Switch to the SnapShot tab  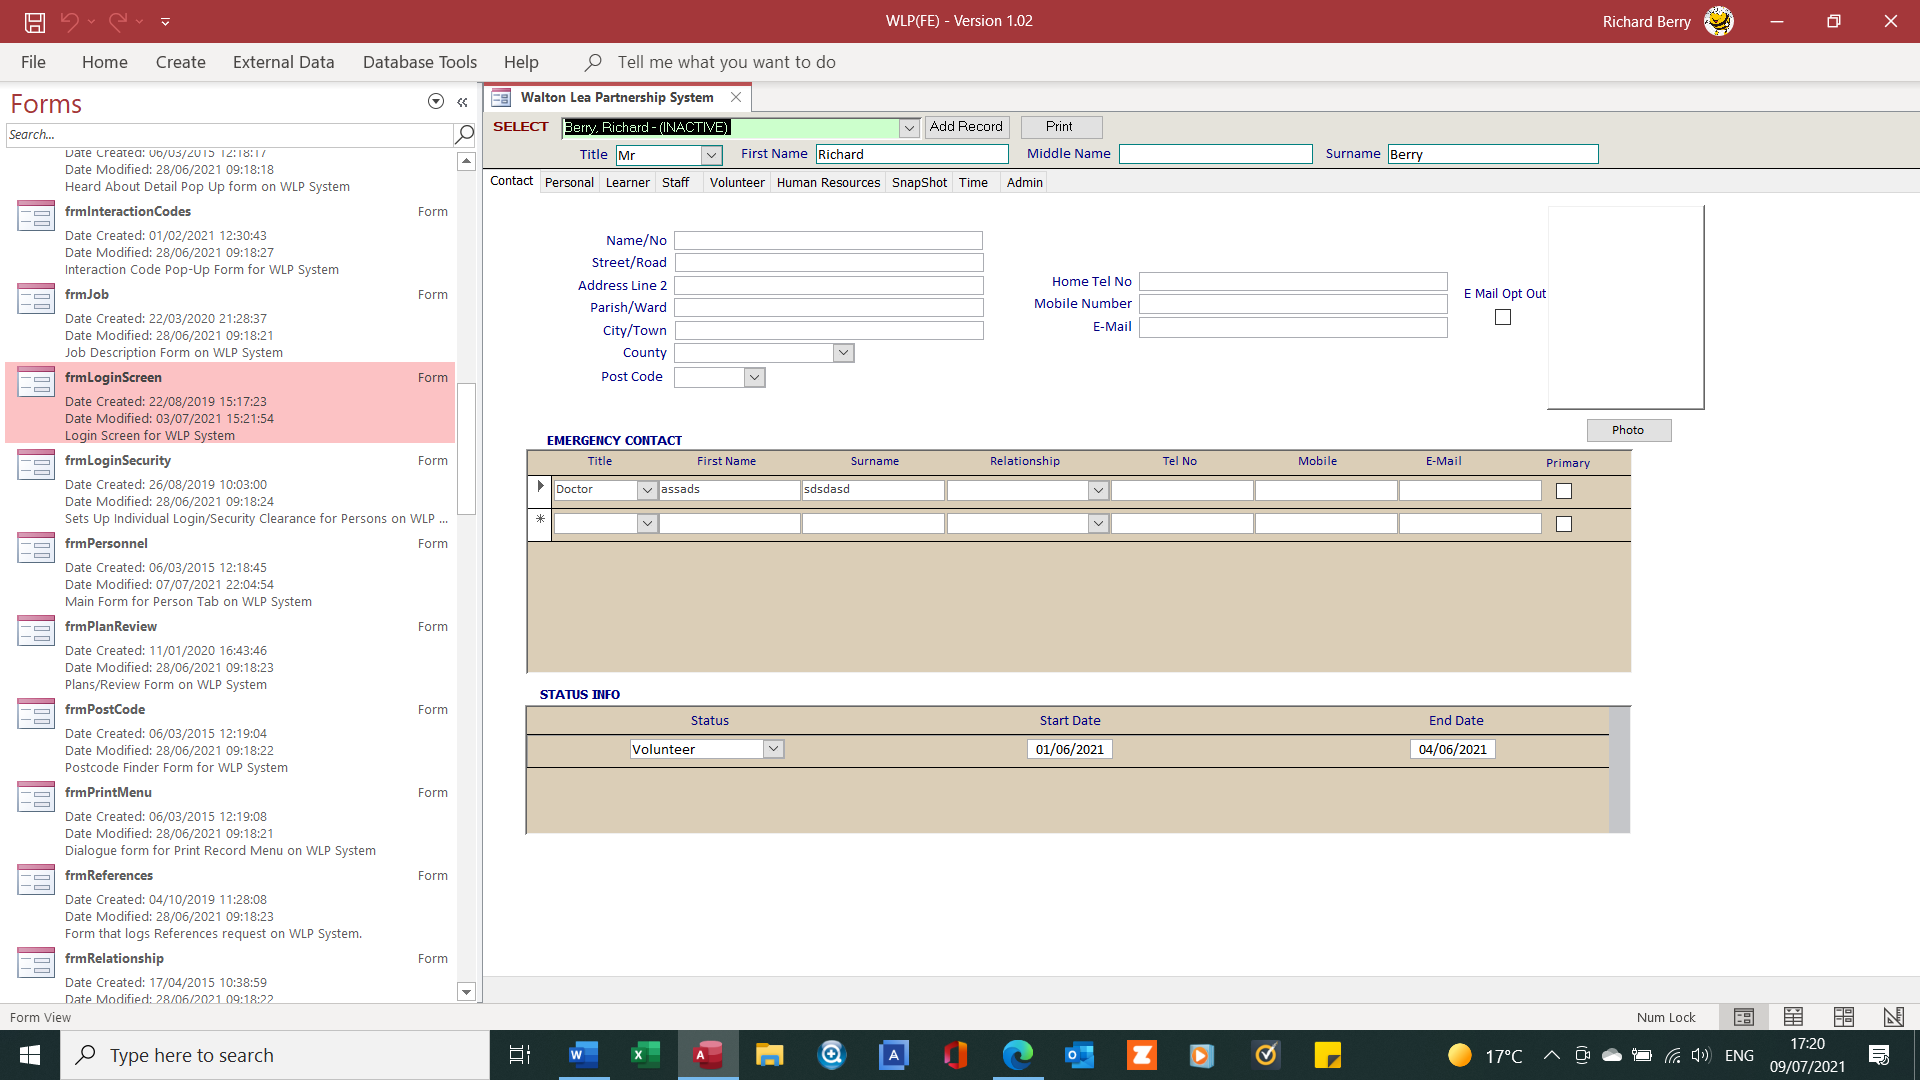[919, 182]
